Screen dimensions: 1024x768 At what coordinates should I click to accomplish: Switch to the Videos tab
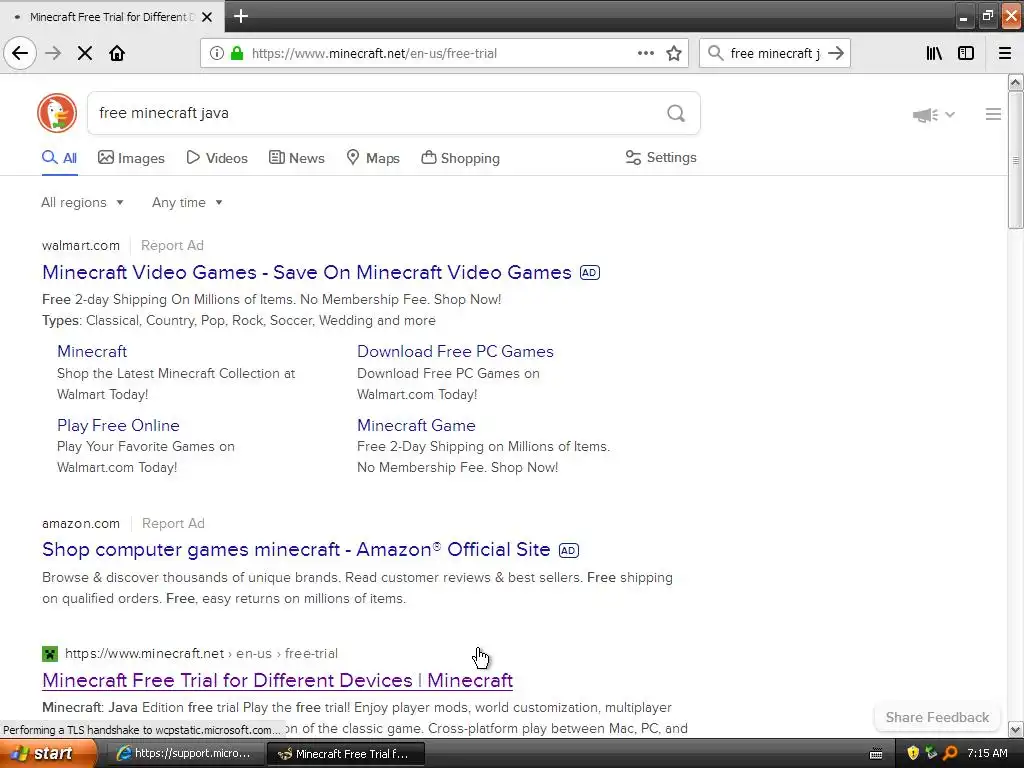click(x=217, y=158)
